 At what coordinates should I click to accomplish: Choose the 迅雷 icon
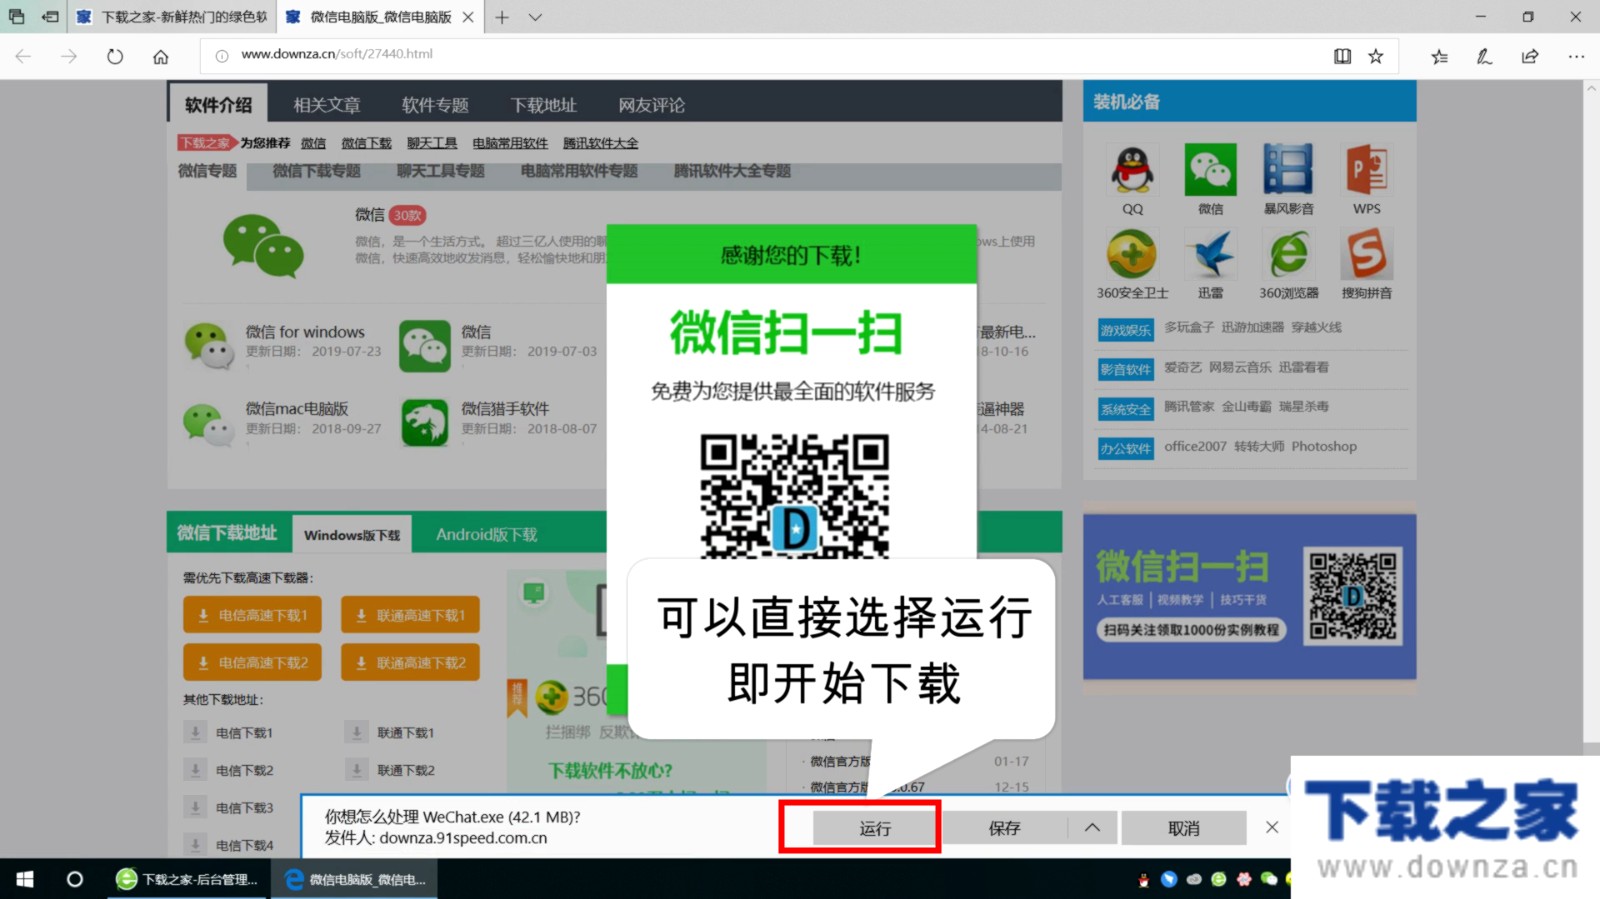point(1210,254)
